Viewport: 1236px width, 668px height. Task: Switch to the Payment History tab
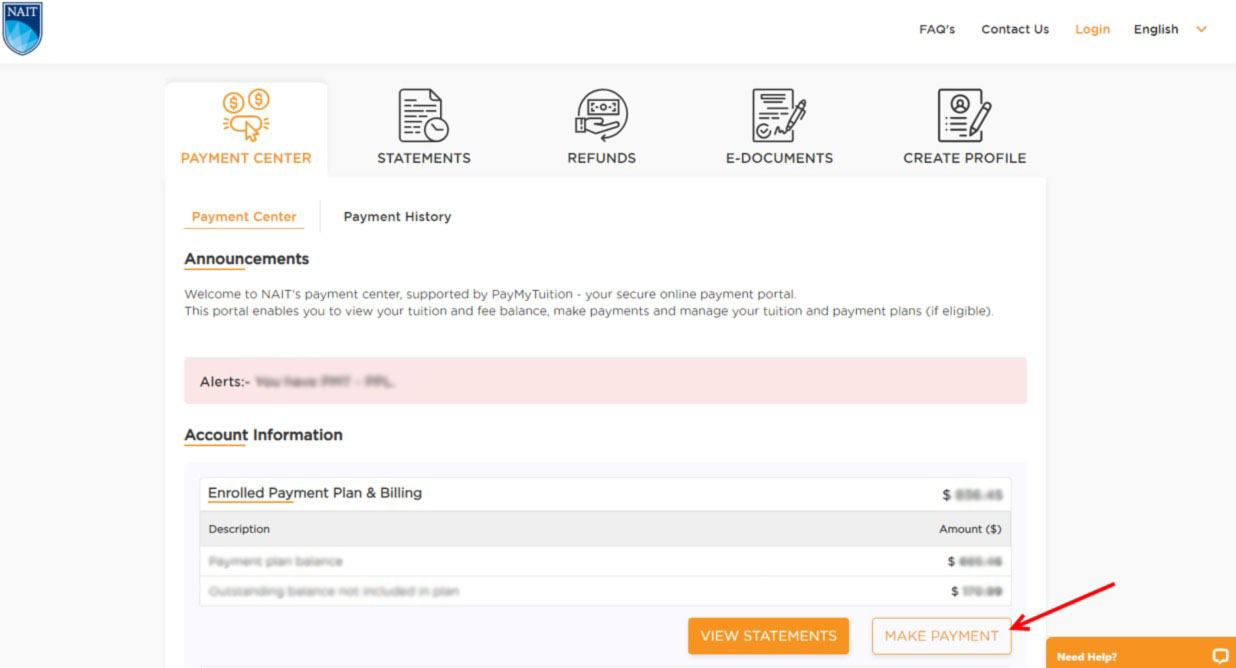coord(397,216)
